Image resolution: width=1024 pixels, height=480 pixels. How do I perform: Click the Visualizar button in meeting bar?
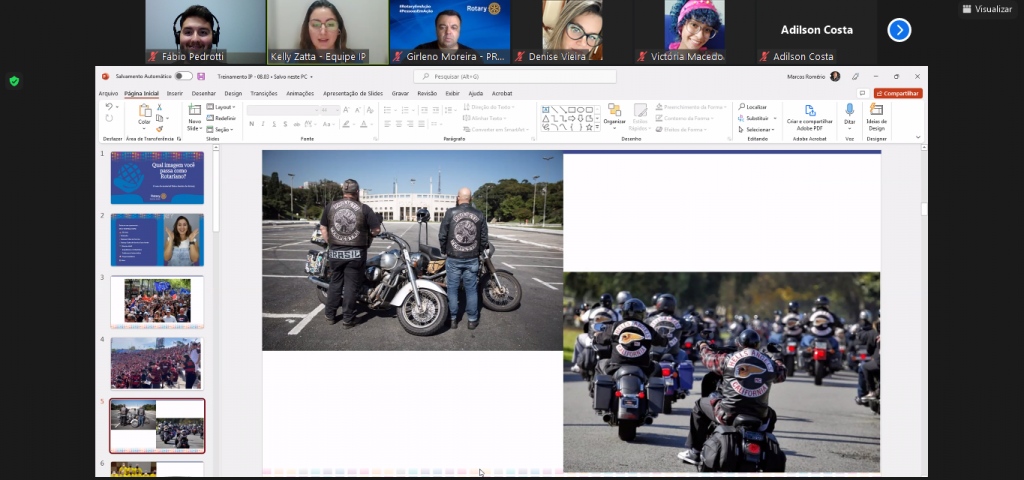[988, 9]
